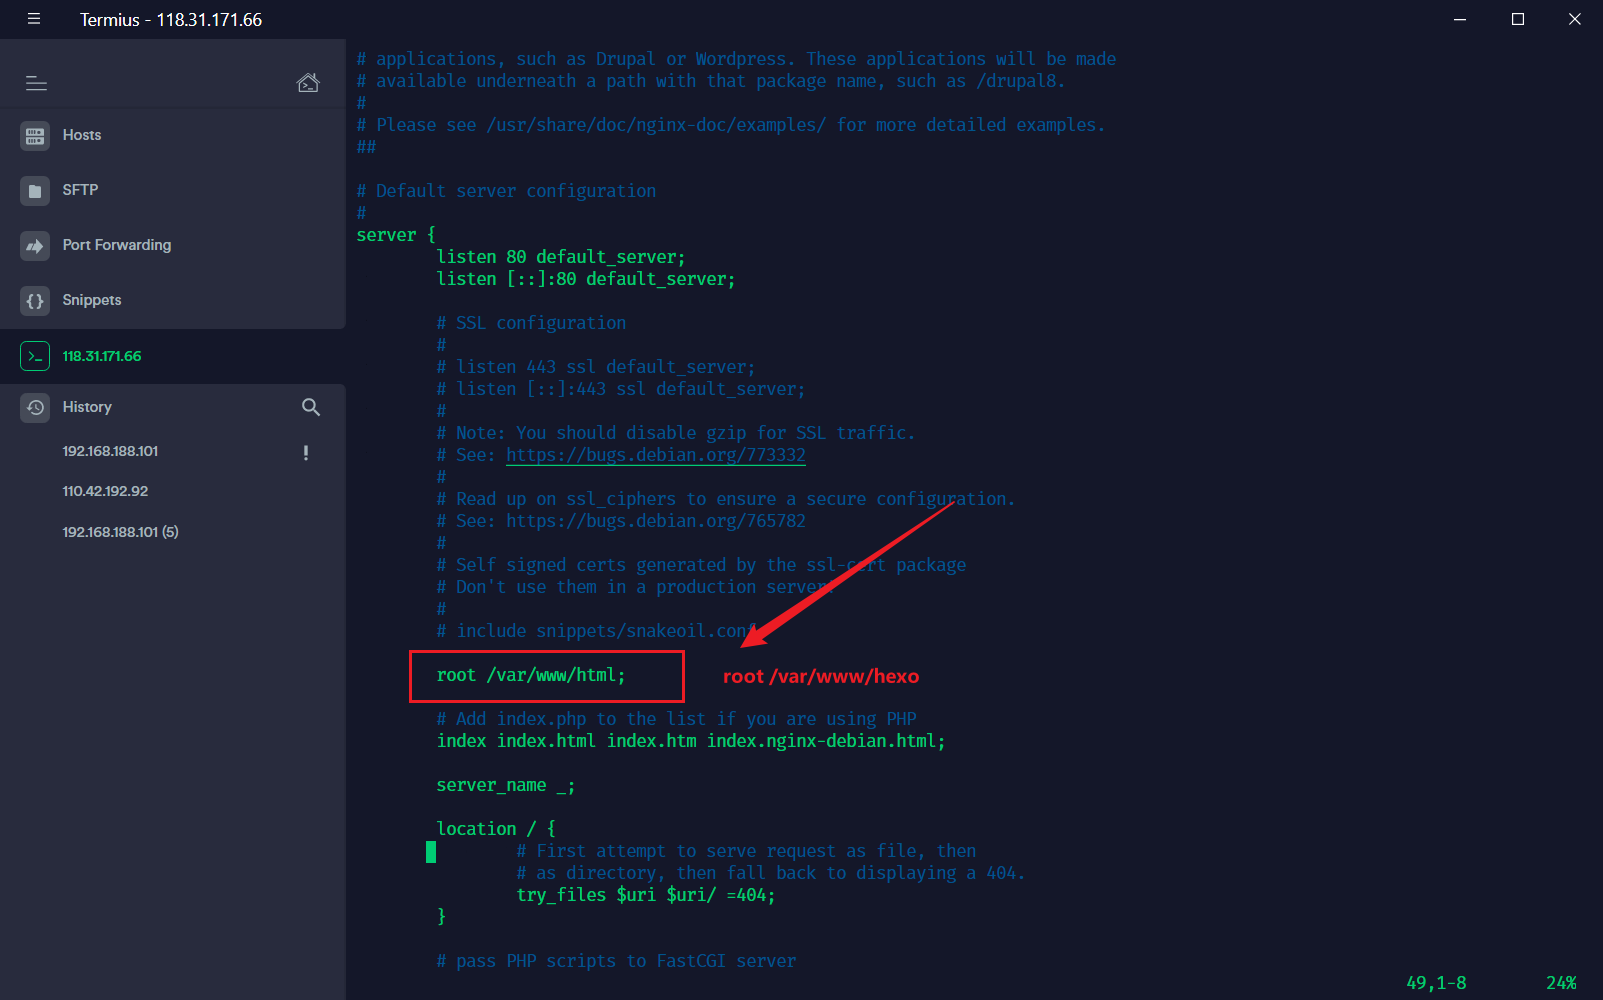This screenshot has width=1603, height=1000.
Task: Toggle the hamburger menu in the title bar
Action: (x=33, y=18)
